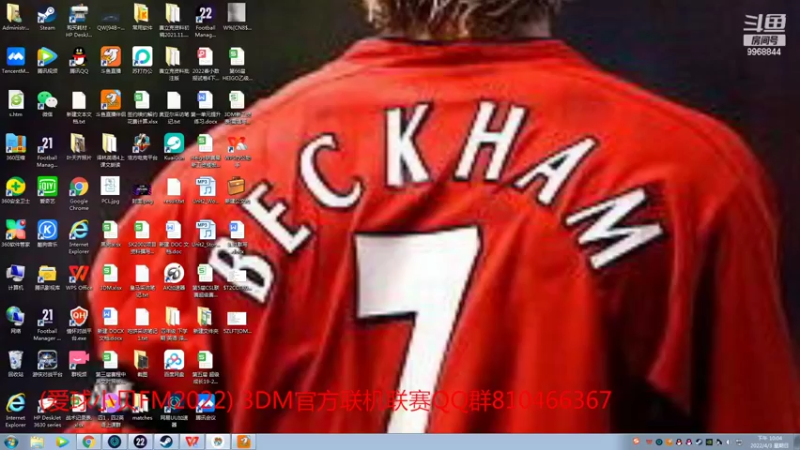Open the Baidu Netdisk cloud icon
This screenshot has height=450, width=800.
coord(173,363)
